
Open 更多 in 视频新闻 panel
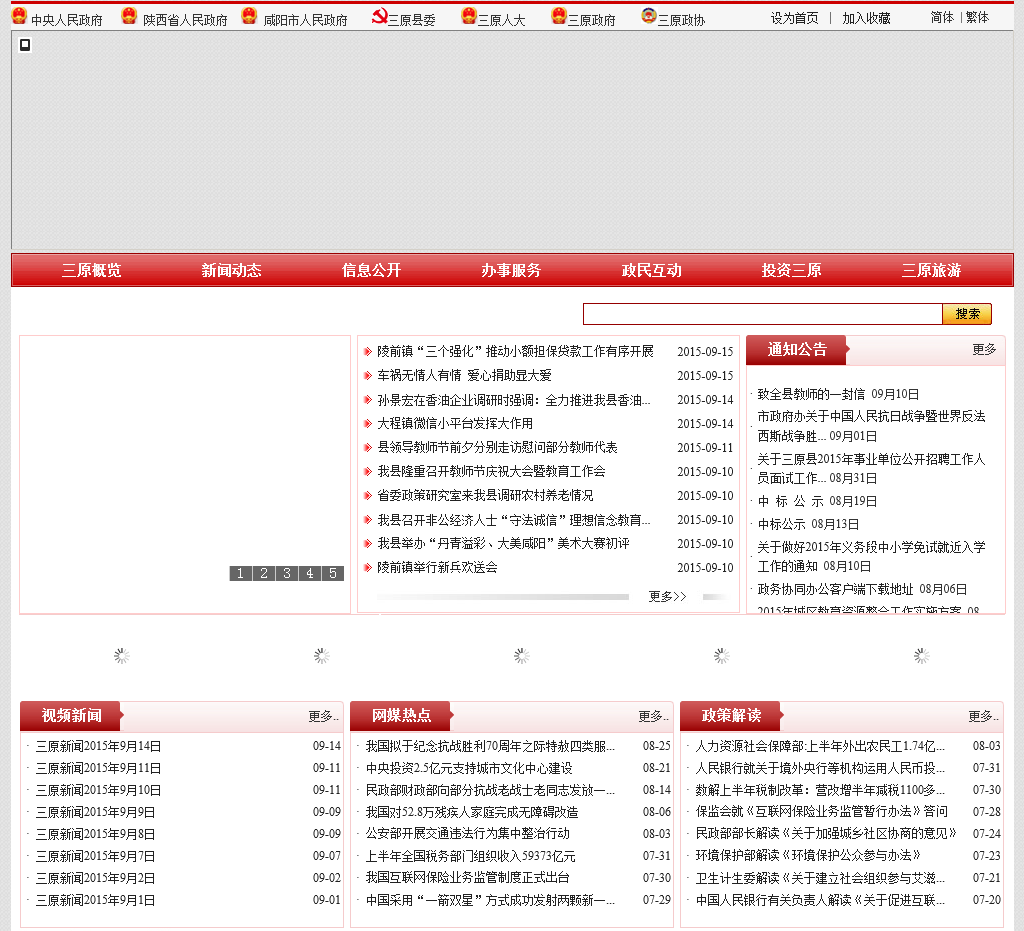point(323,716)
